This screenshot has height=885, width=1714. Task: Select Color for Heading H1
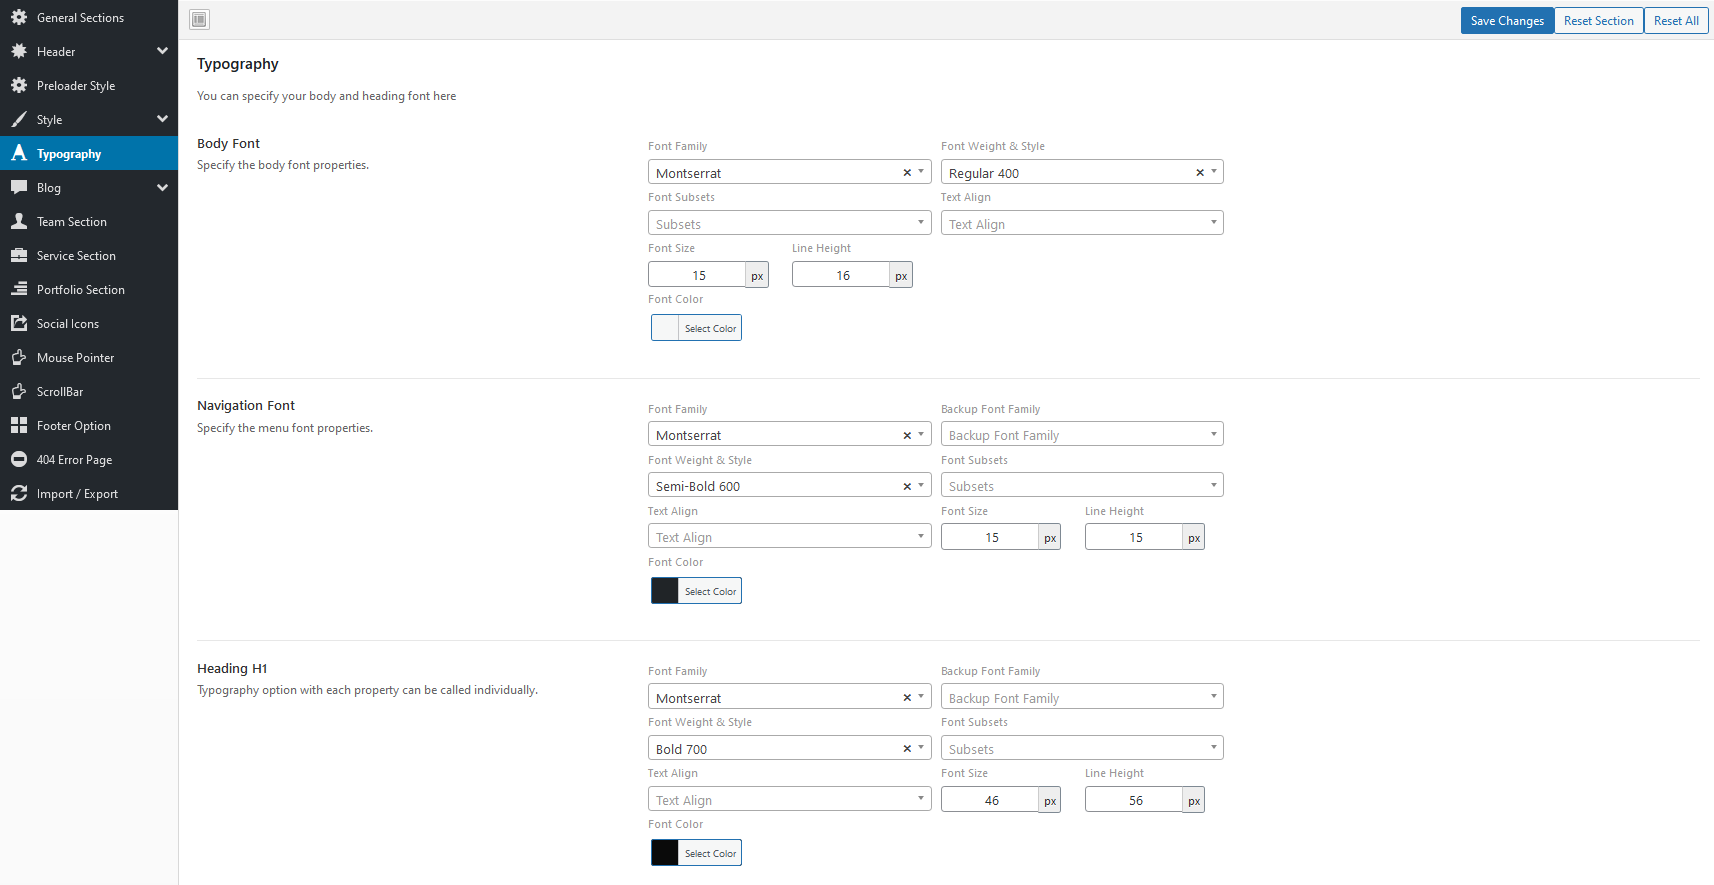click(710, 853)
